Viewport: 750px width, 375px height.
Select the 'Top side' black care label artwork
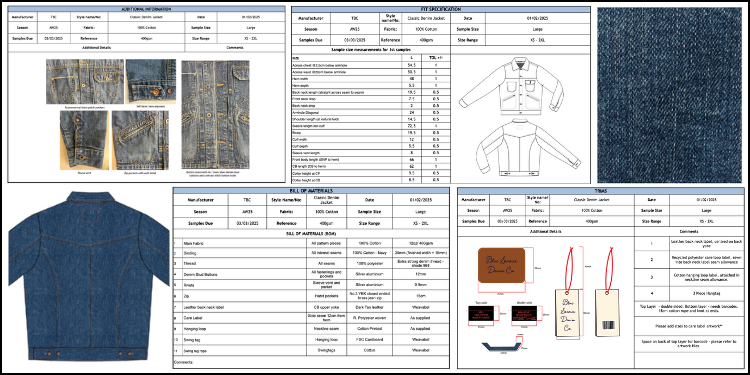[x=482, y=314]
